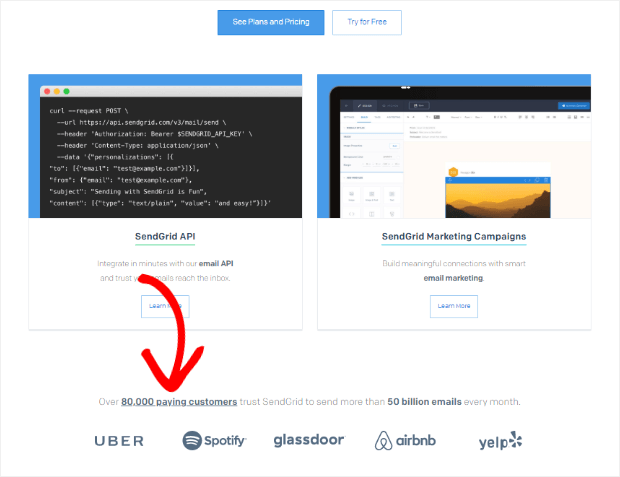Click the SendGrid API heading

[165, 237]
